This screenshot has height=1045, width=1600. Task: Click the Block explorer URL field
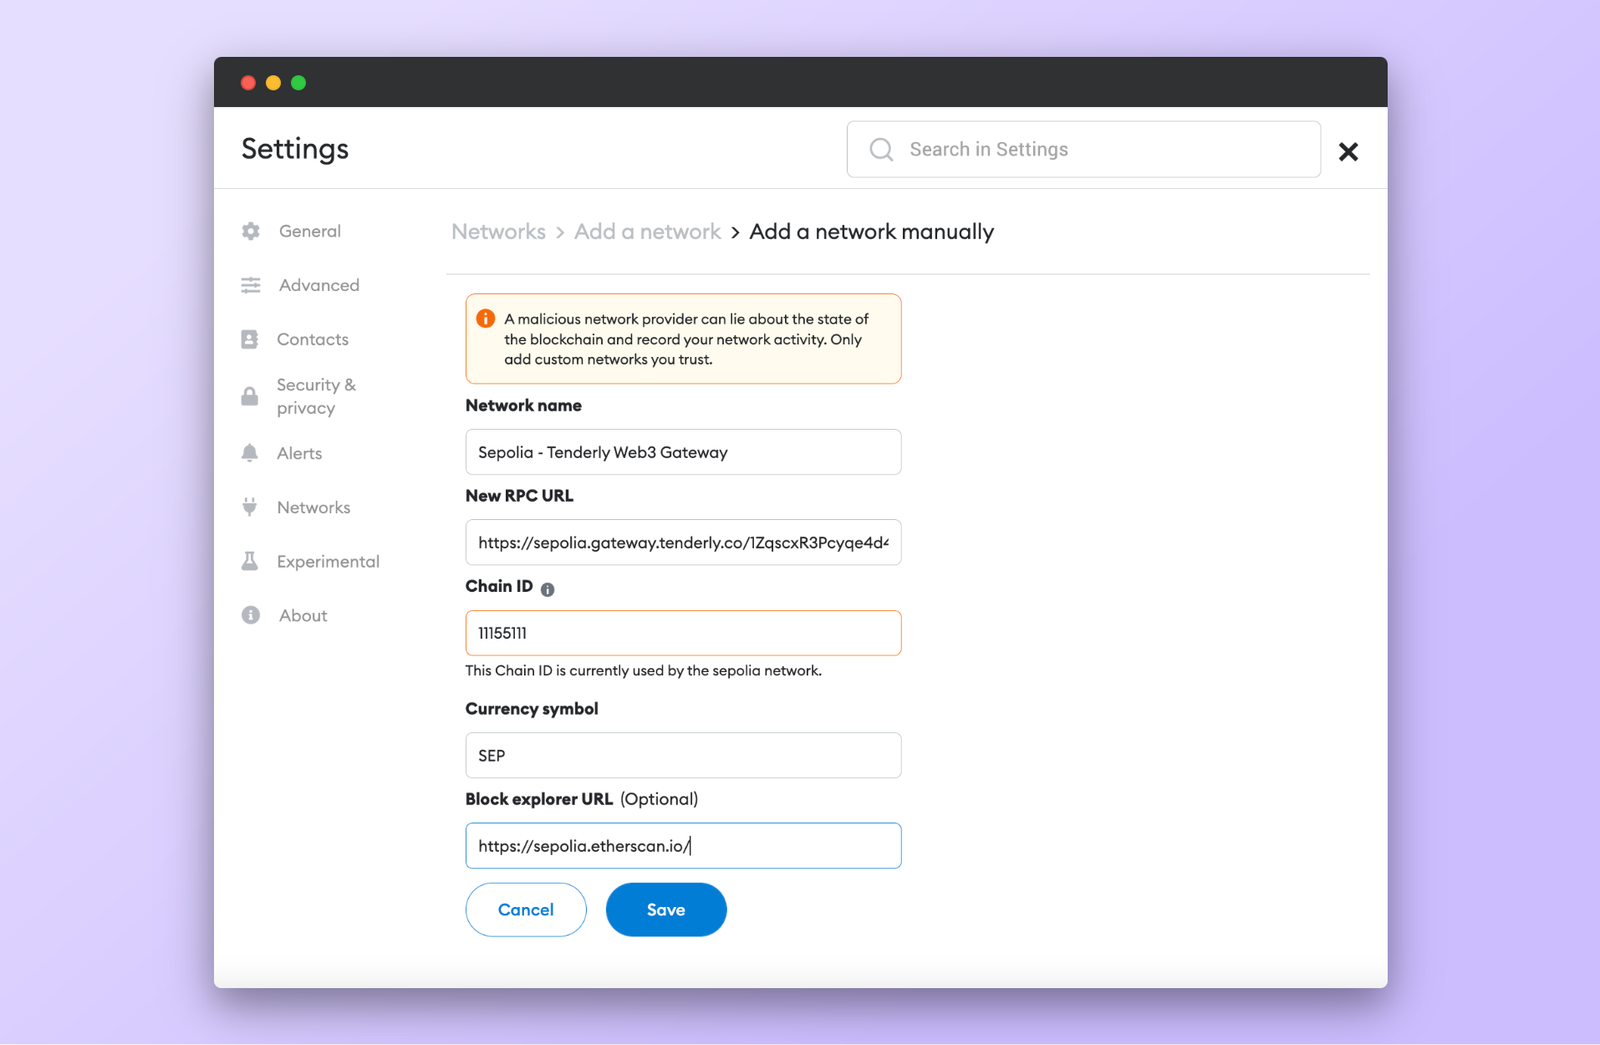point(683,845)
